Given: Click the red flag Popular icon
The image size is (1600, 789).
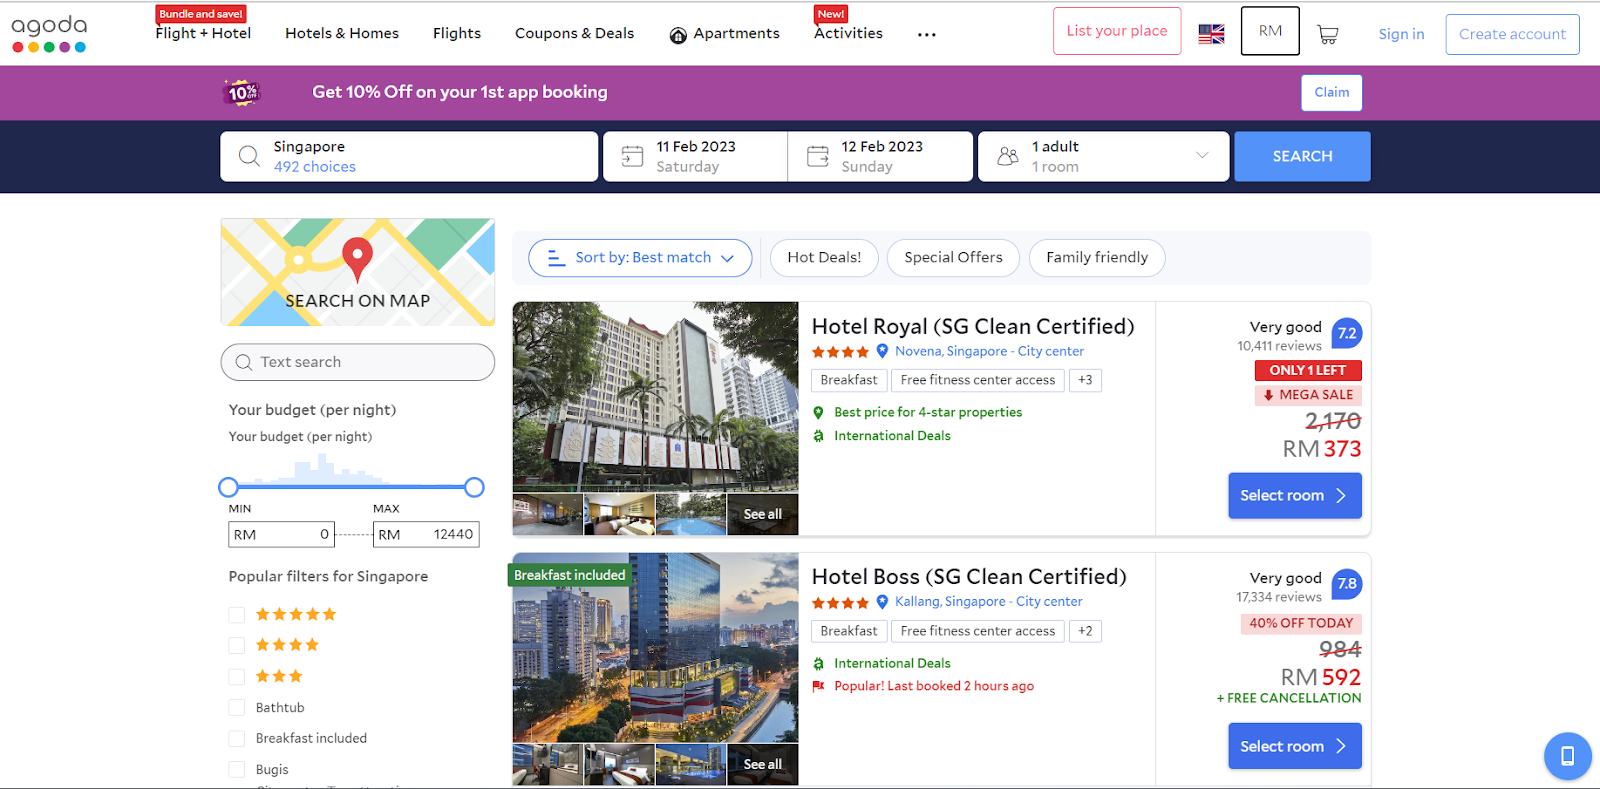Looking at the screenshot, I should [x=818, y=686].
